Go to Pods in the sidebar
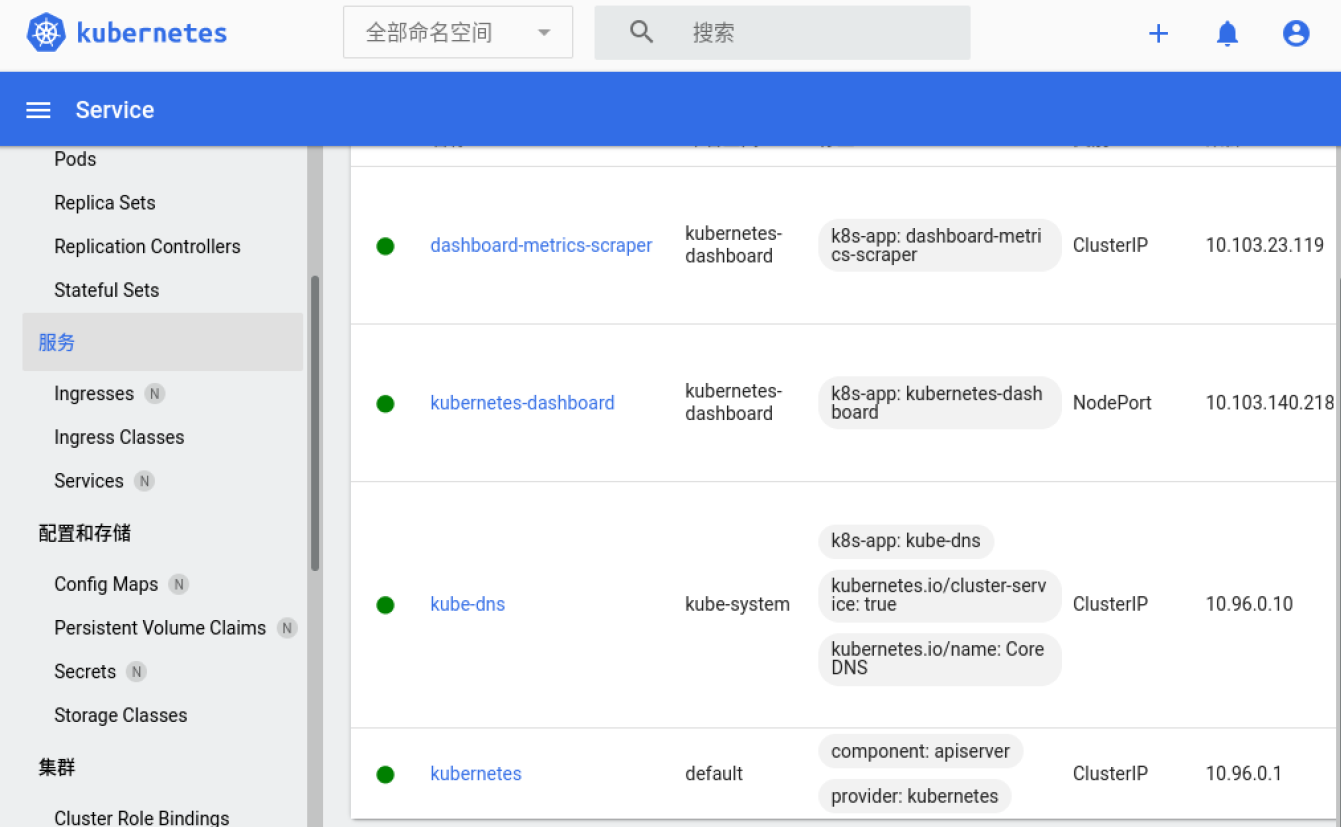Screen dimensions: 1341x827 [x=75, y=159]
